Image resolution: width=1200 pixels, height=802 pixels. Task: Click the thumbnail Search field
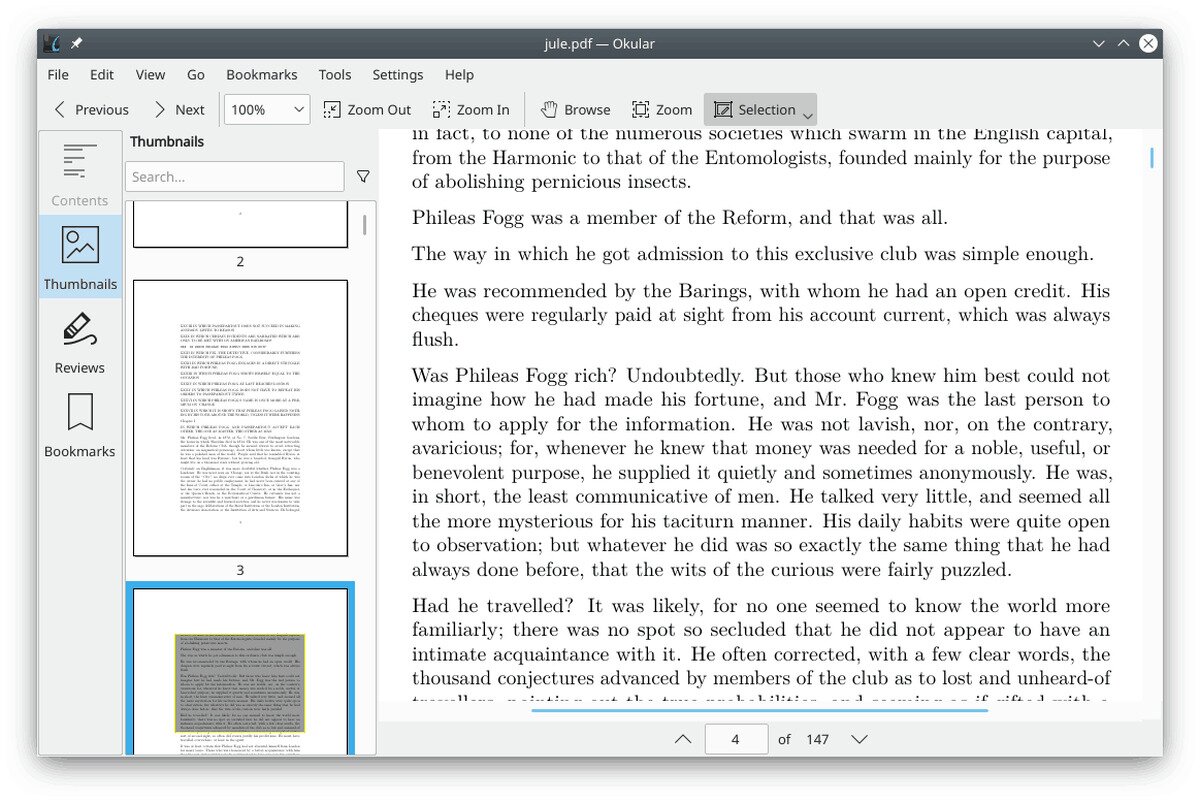(235, 176)
